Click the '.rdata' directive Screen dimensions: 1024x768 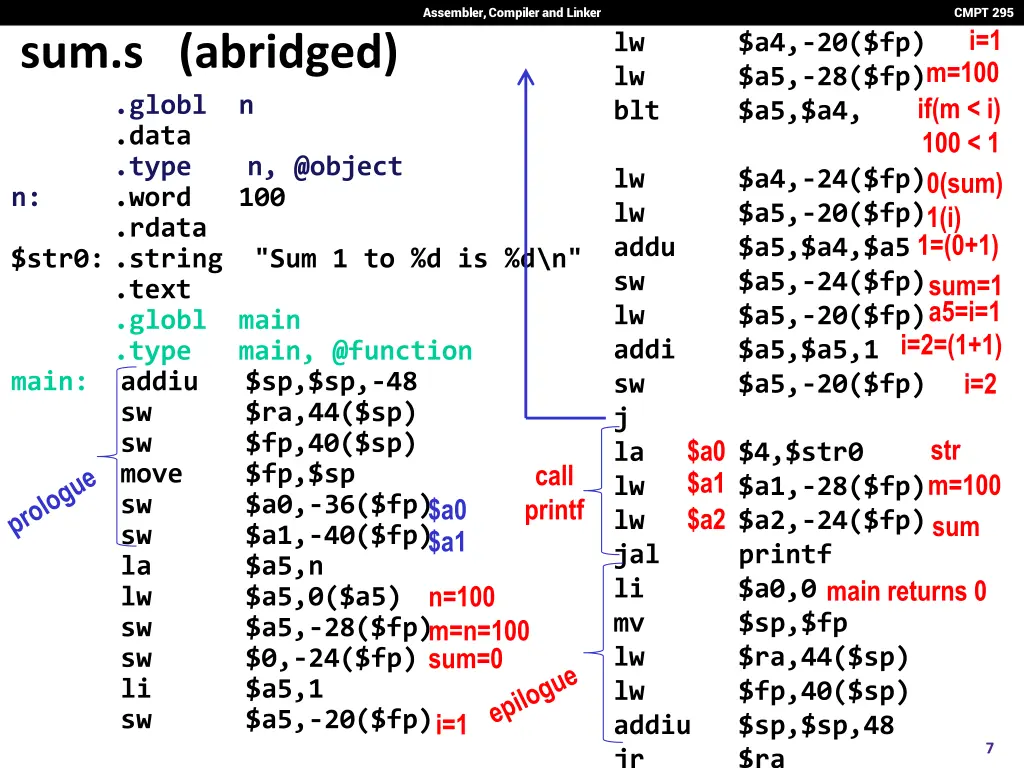click(161, 228)
